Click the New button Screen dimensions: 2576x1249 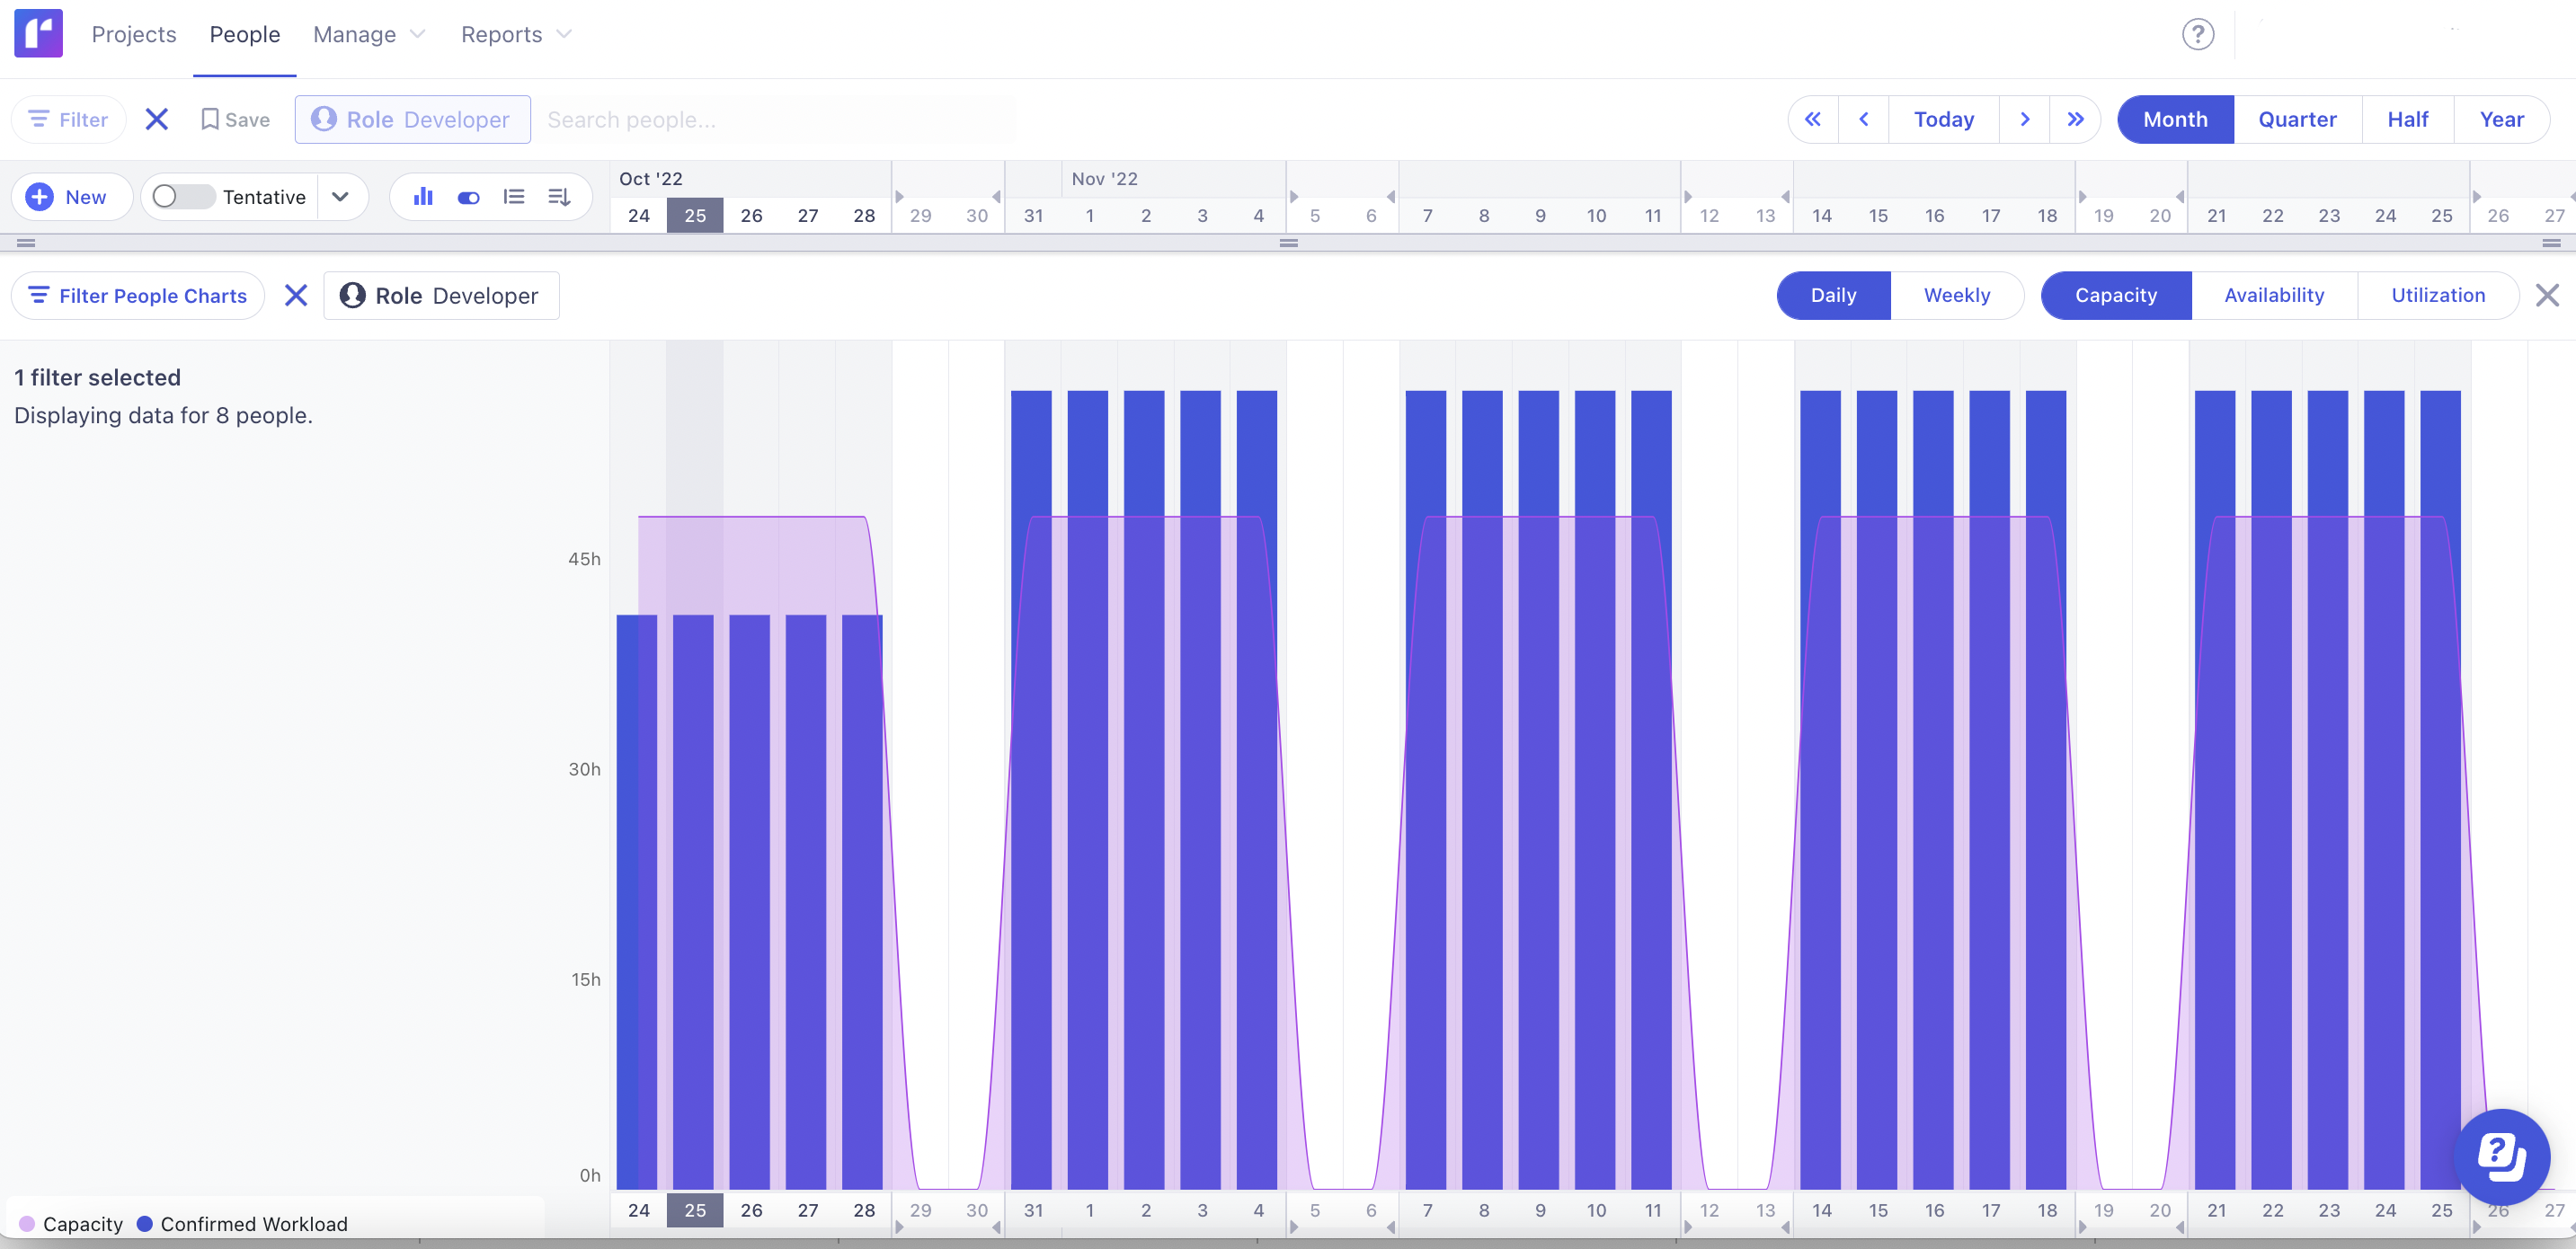pyautogui.click(x=71, y=196)
